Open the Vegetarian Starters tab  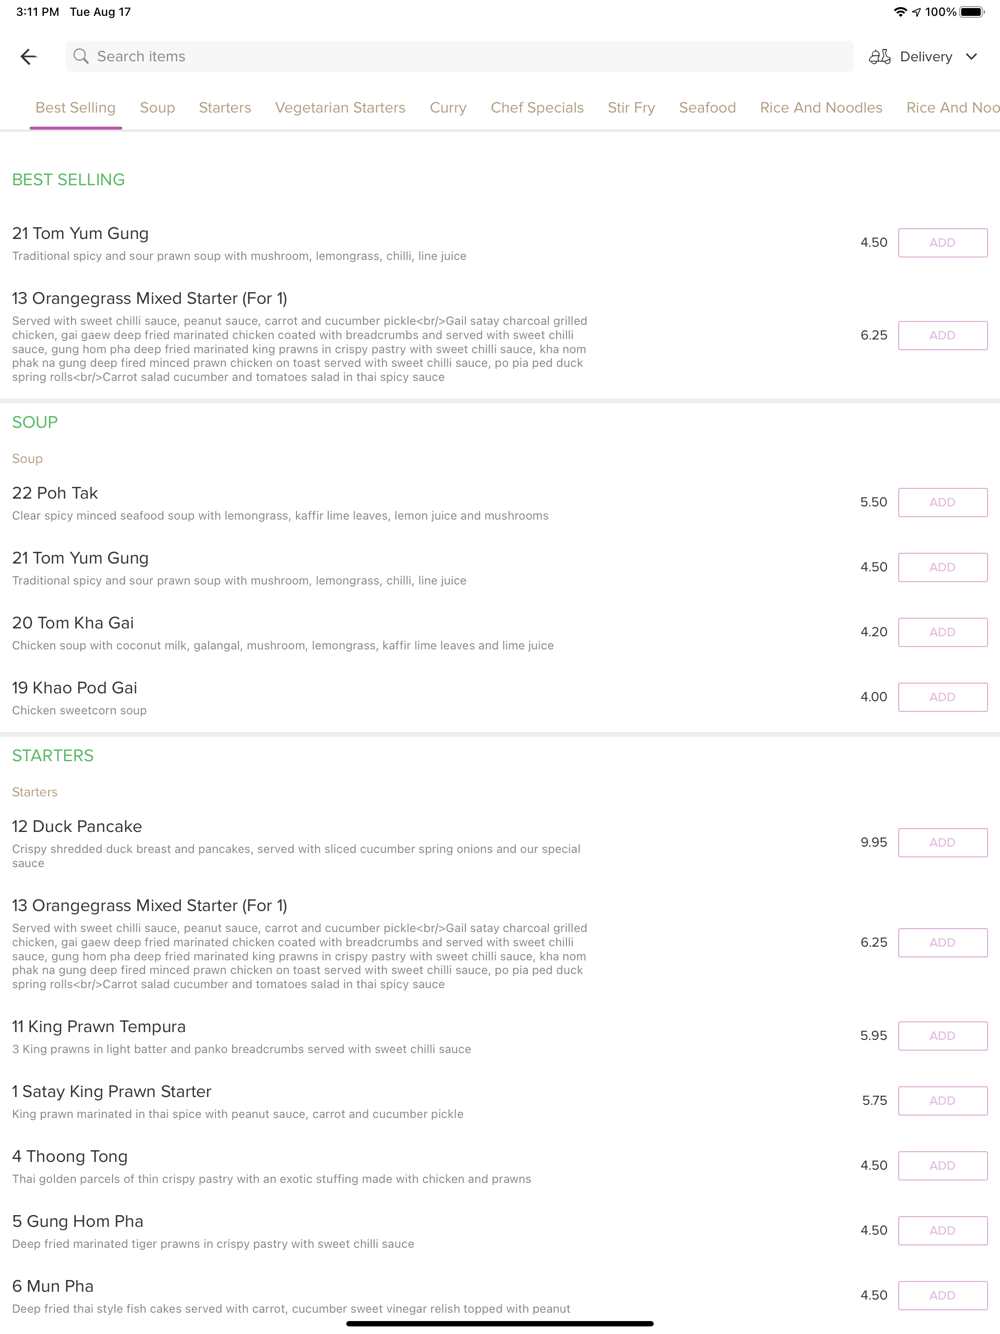pyautogui.click(x=340, y=108)
